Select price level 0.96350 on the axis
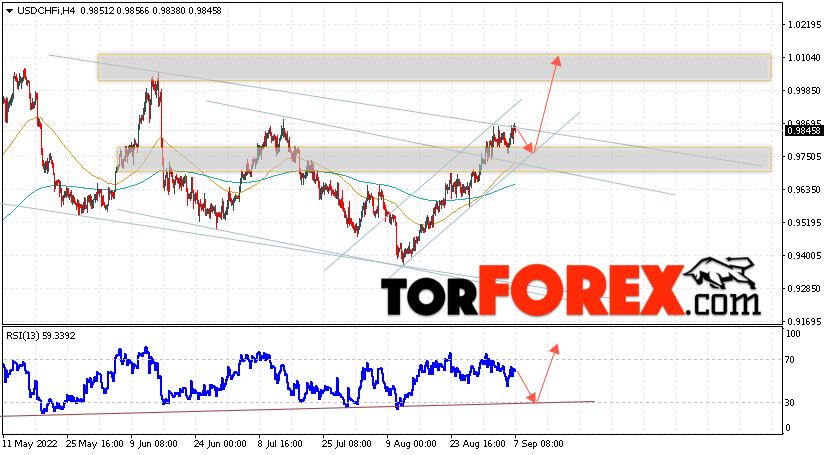The width and height of the screenshot is (828, 455). pyautogui.click(x=804, y=189)
